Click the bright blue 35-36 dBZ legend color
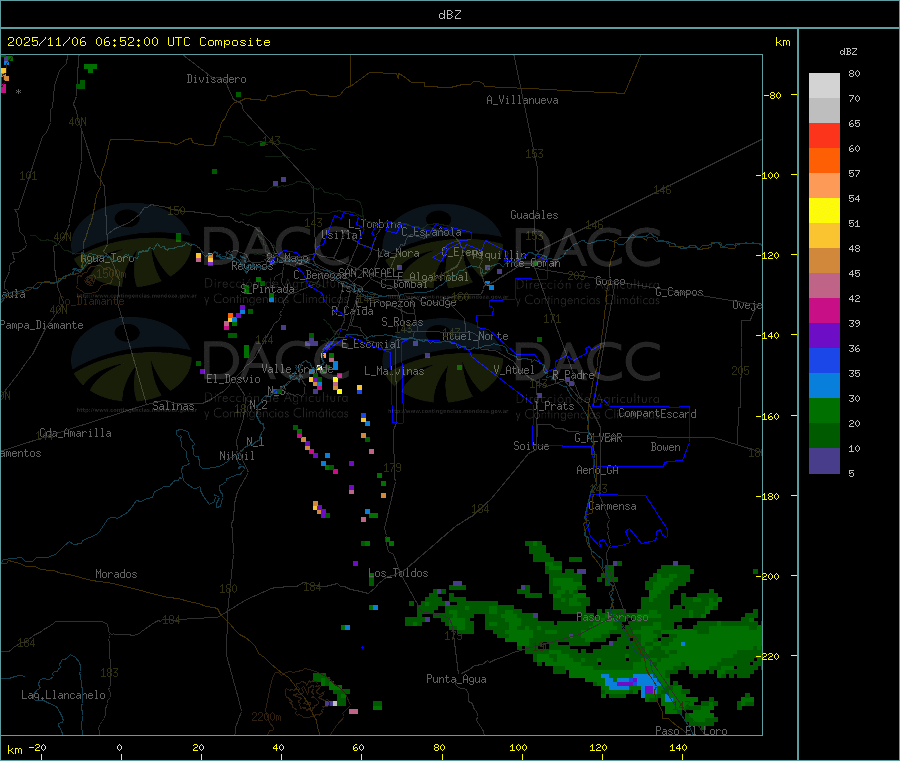This screenshot has height=761, width=900. tap(824, 360)
